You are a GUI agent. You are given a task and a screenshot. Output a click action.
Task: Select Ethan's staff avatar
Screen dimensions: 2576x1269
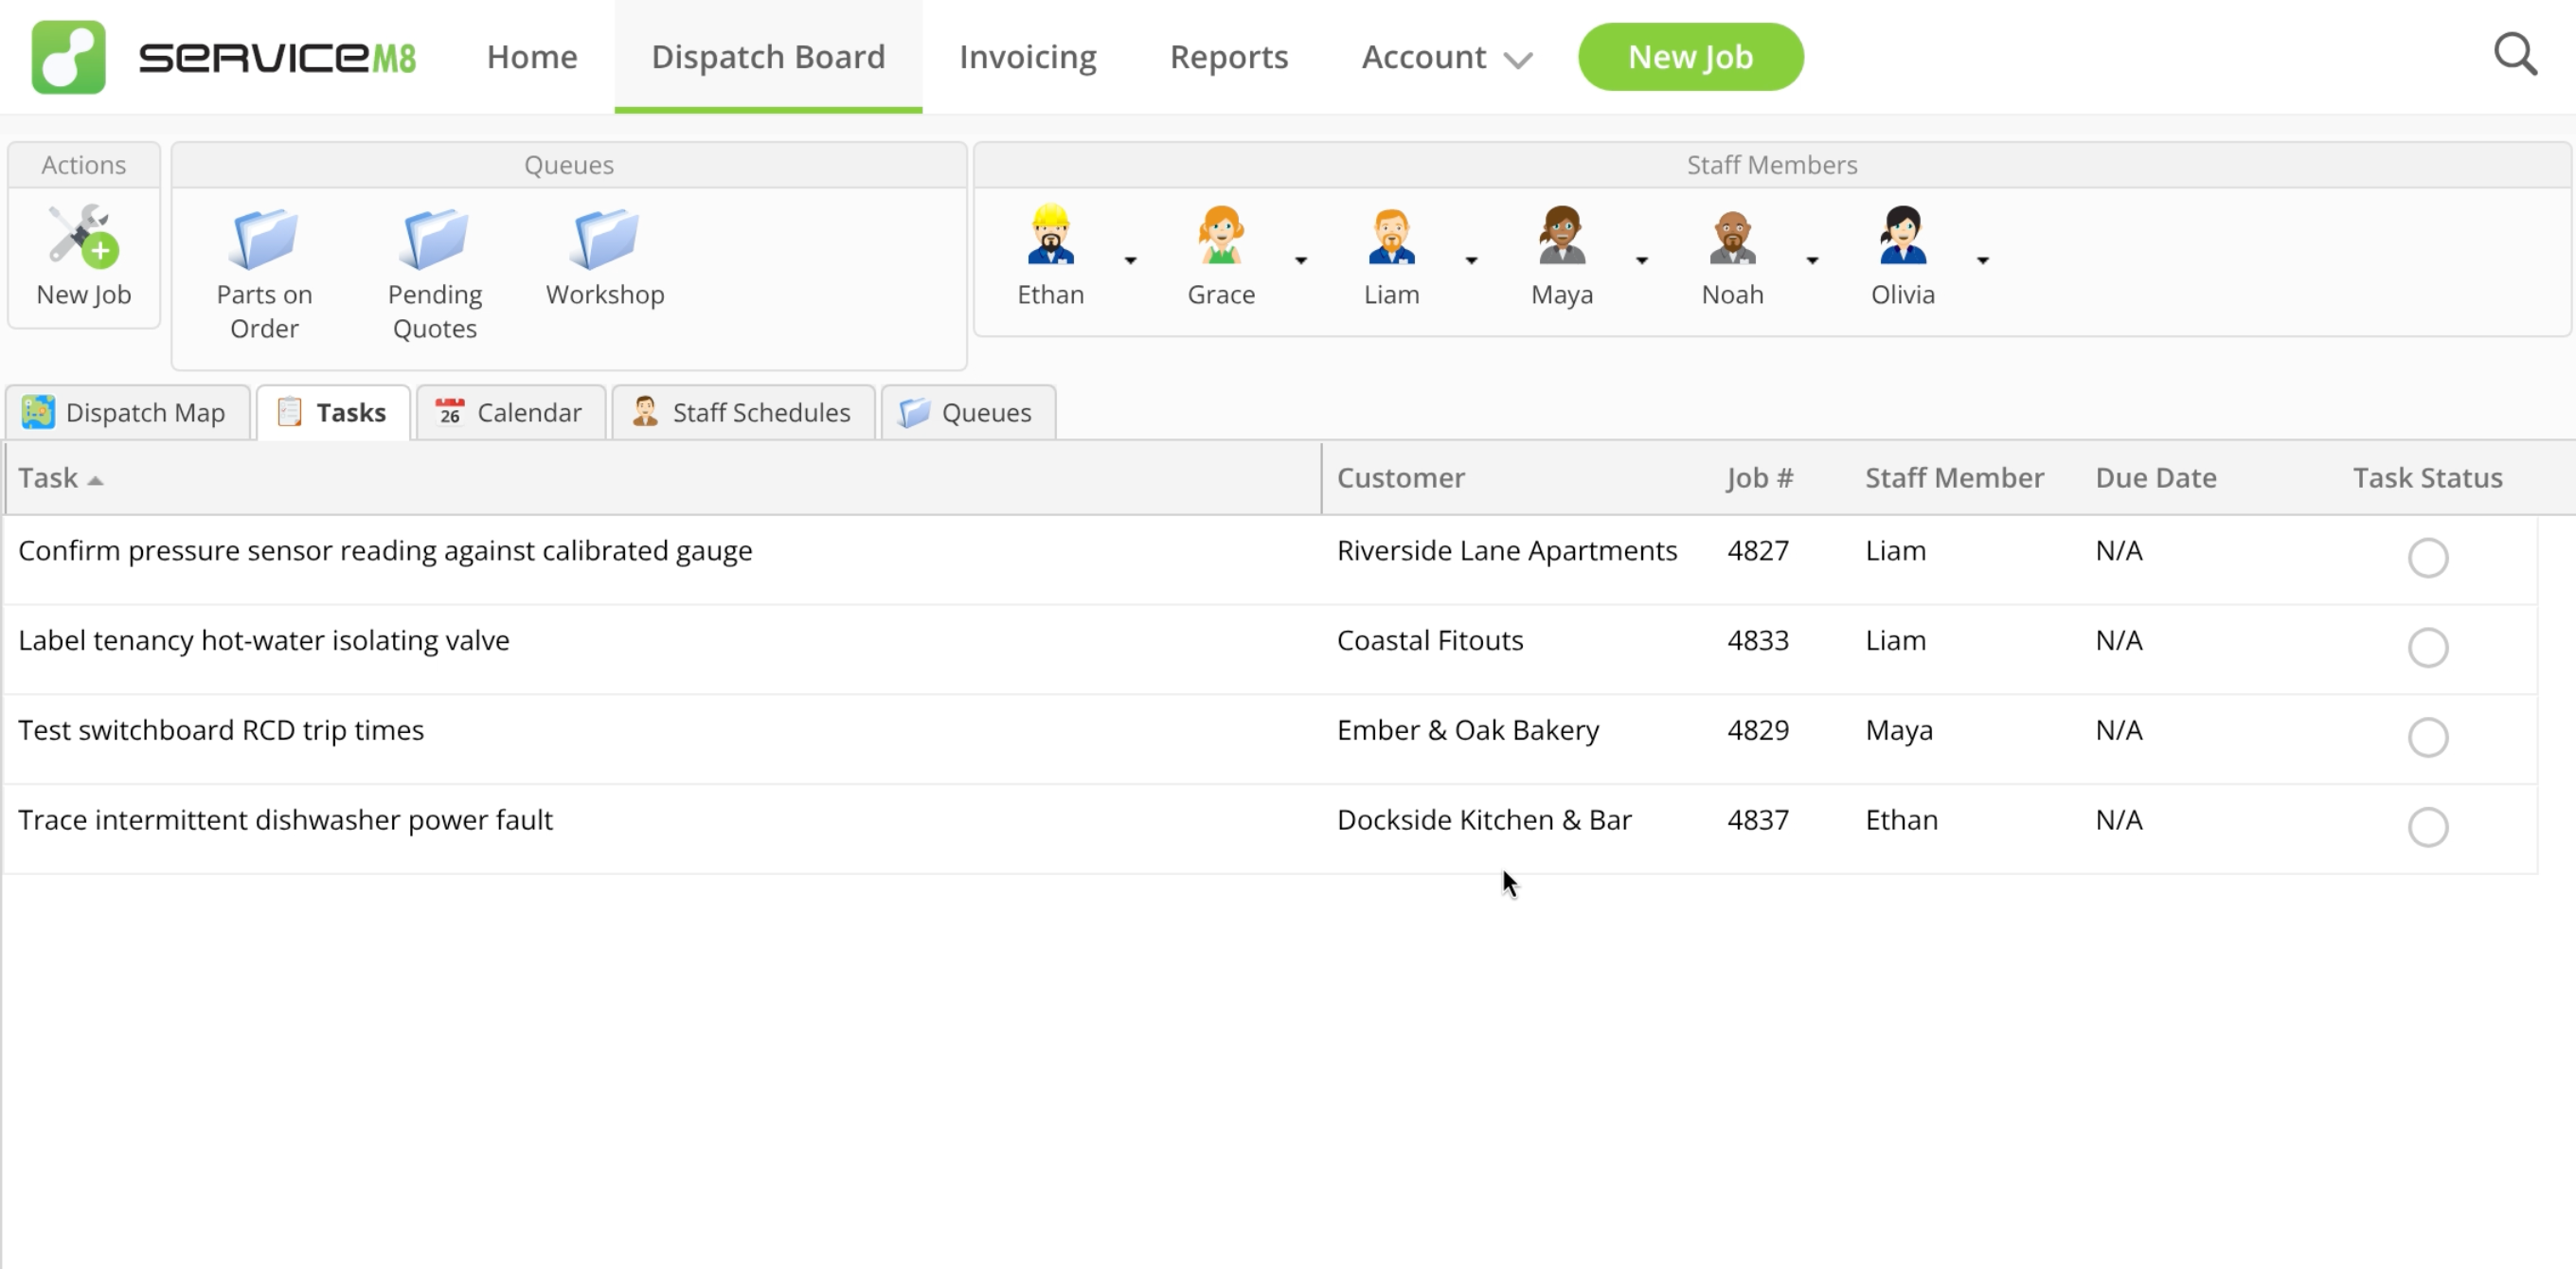tap(1050, 235)
